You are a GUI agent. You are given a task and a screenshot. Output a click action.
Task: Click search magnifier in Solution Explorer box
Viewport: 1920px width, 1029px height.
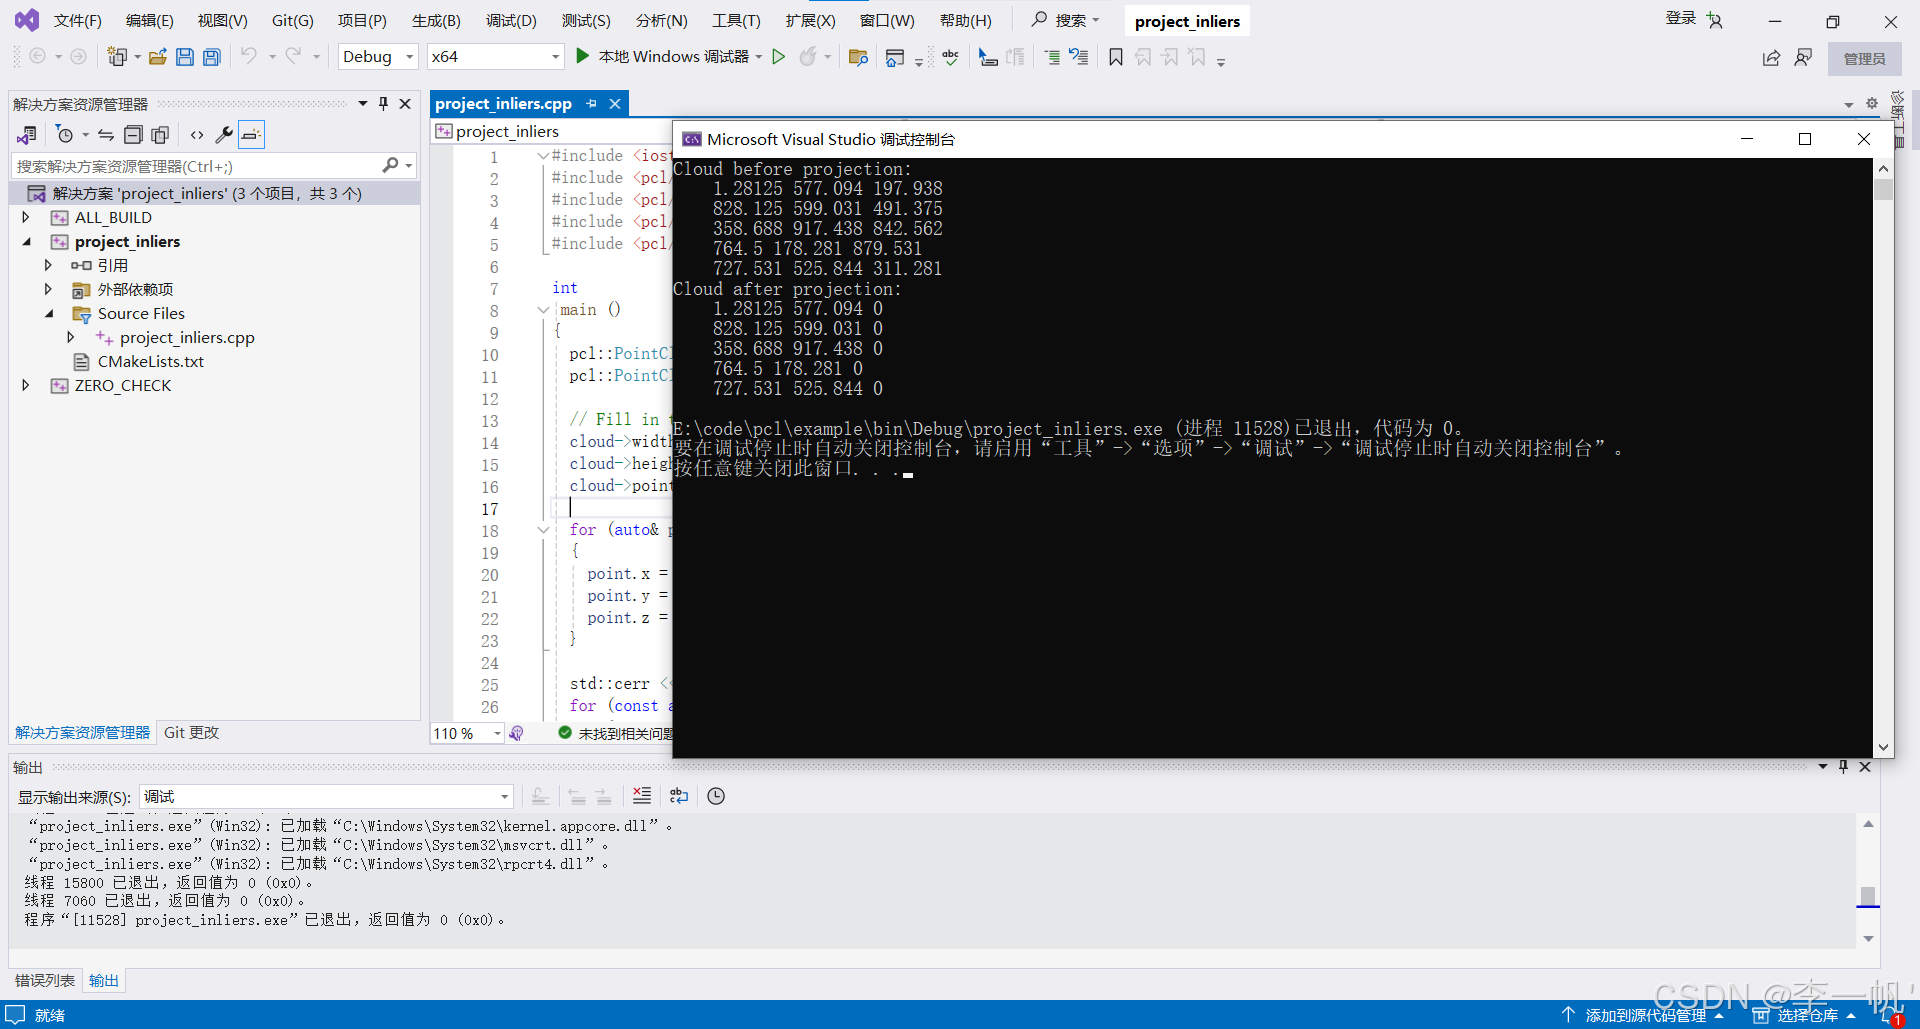pos(390,165)
